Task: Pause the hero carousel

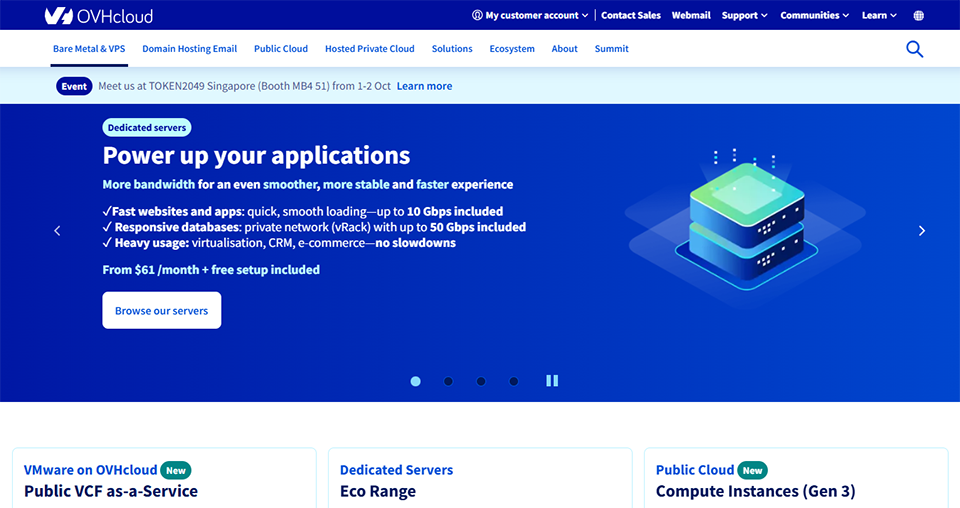Action: [x=552, y=381]
